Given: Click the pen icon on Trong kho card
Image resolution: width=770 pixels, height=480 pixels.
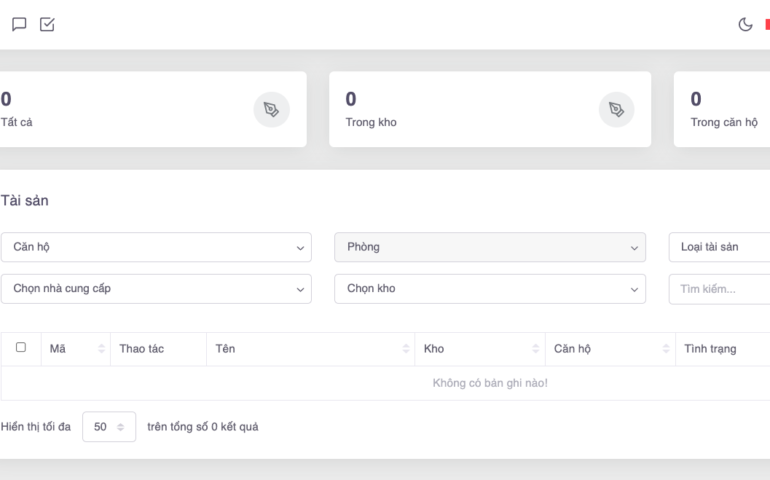Looking at the screenshot, I should click(616, 109).
